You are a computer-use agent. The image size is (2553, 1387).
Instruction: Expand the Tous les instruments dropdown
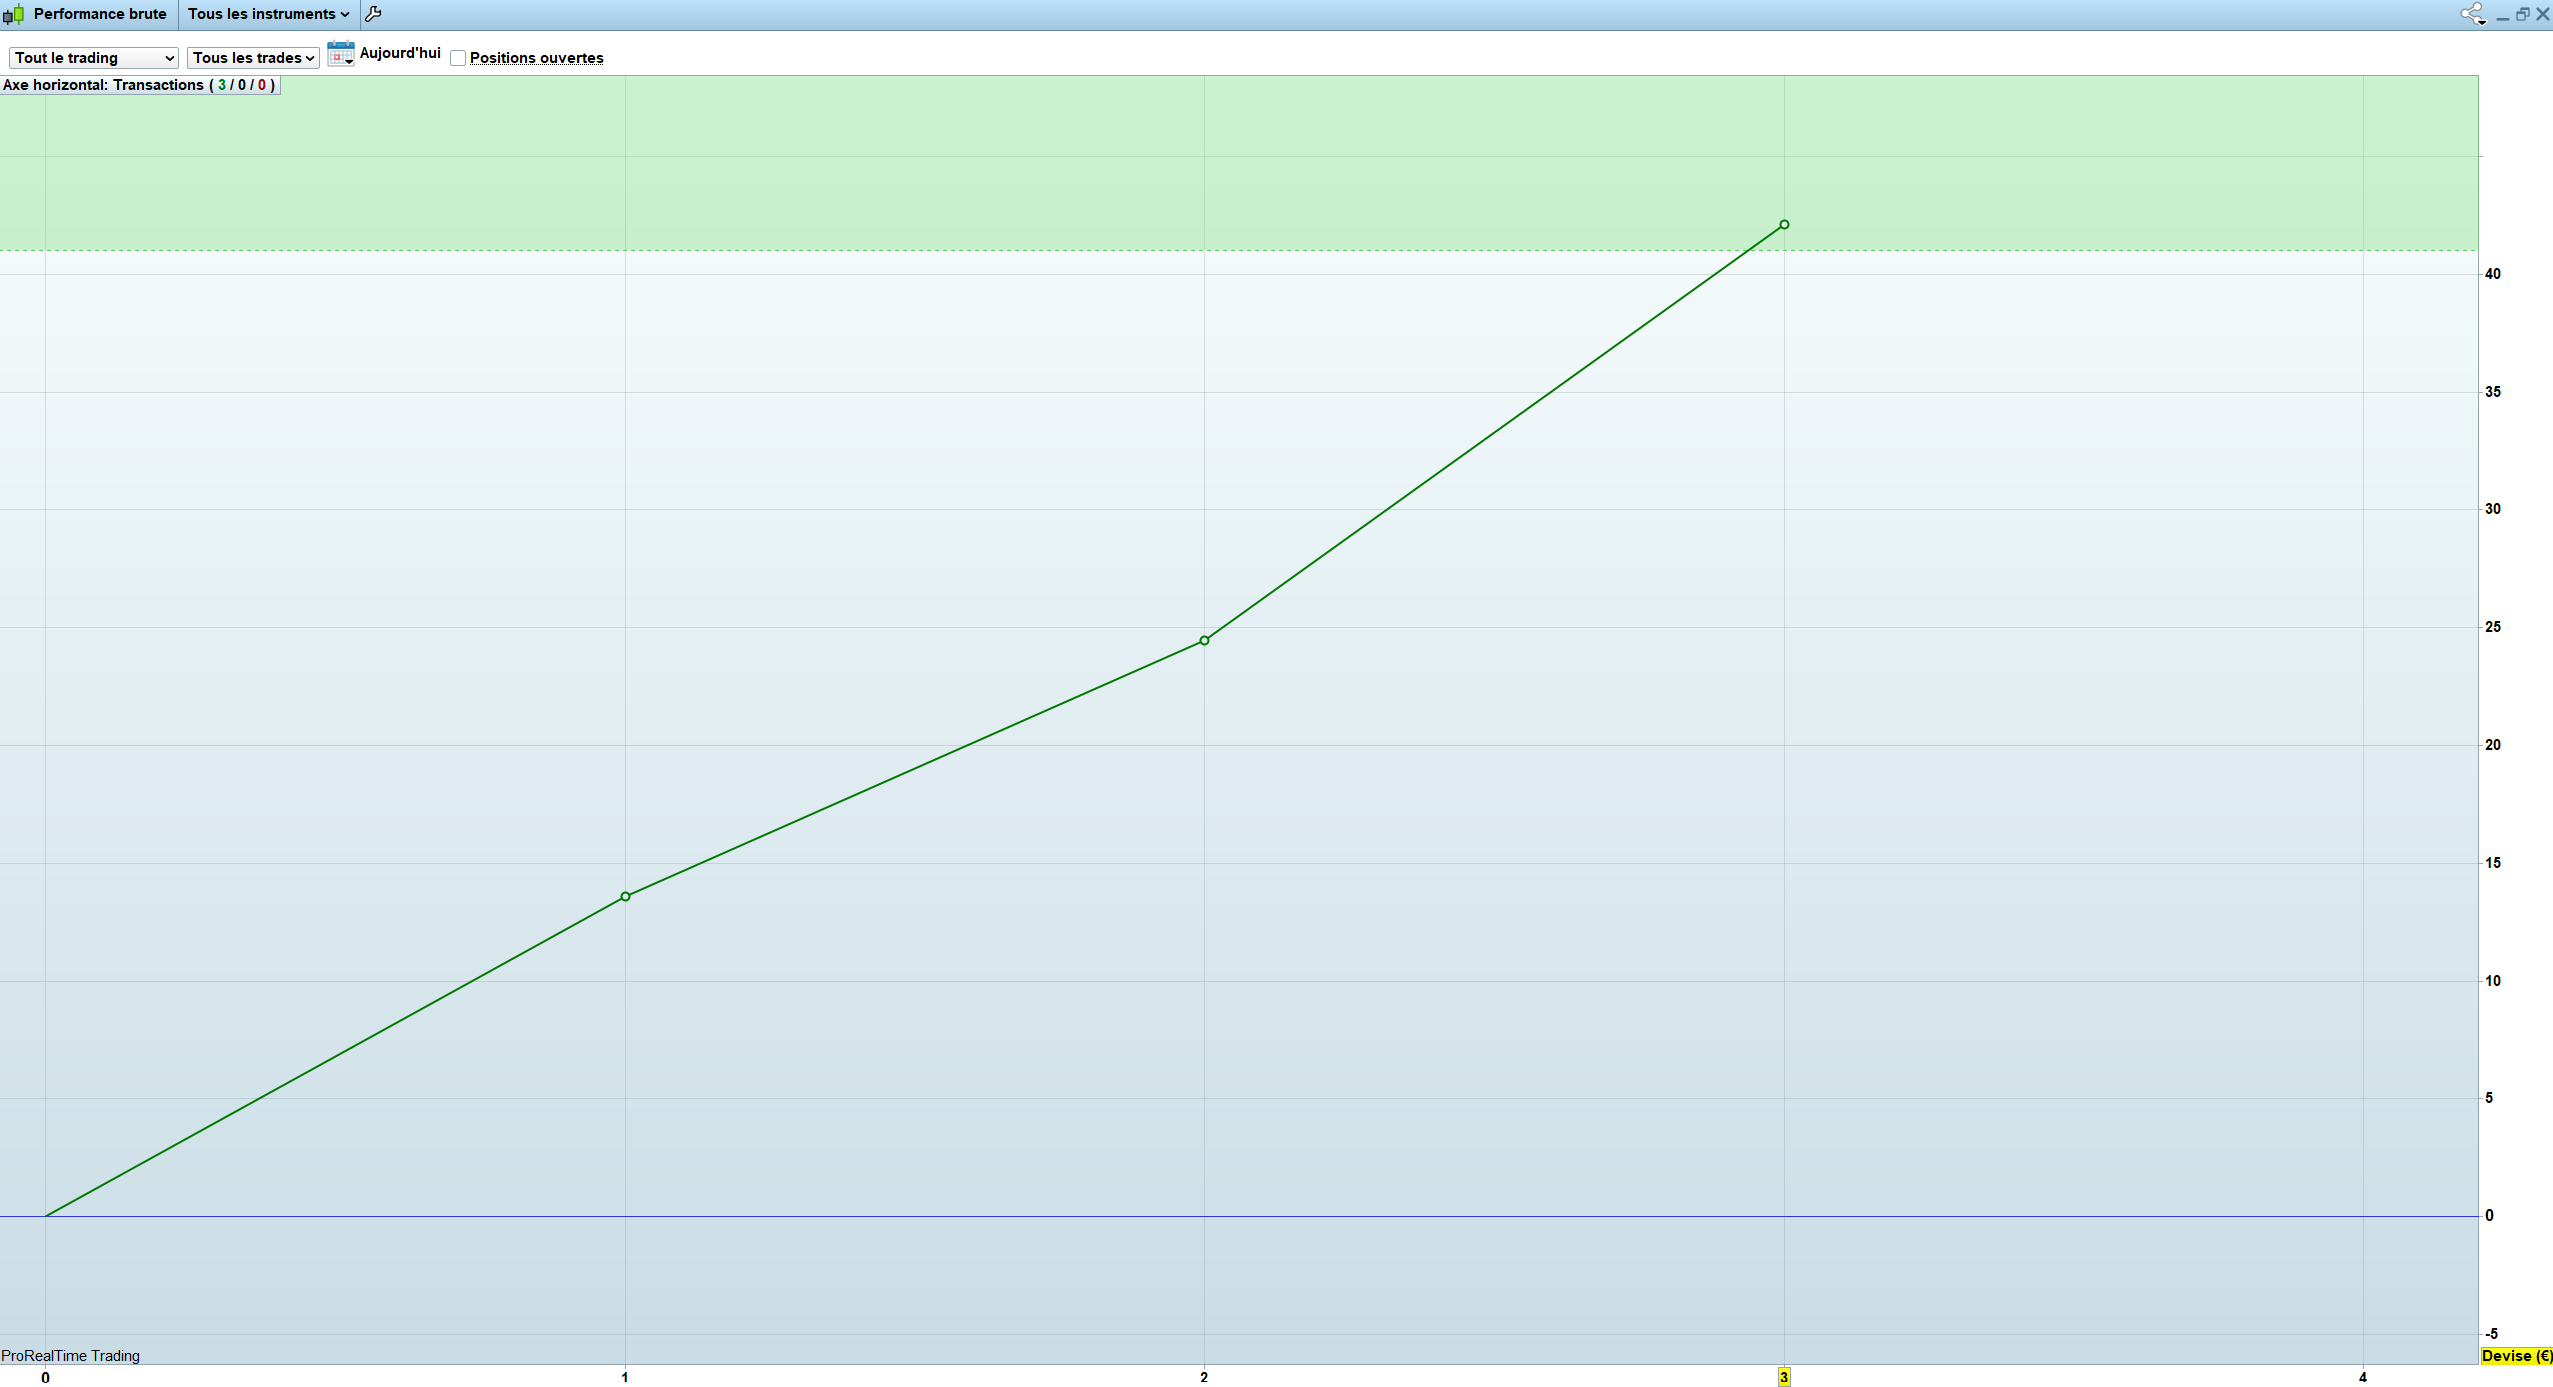[x=268, y=14]
